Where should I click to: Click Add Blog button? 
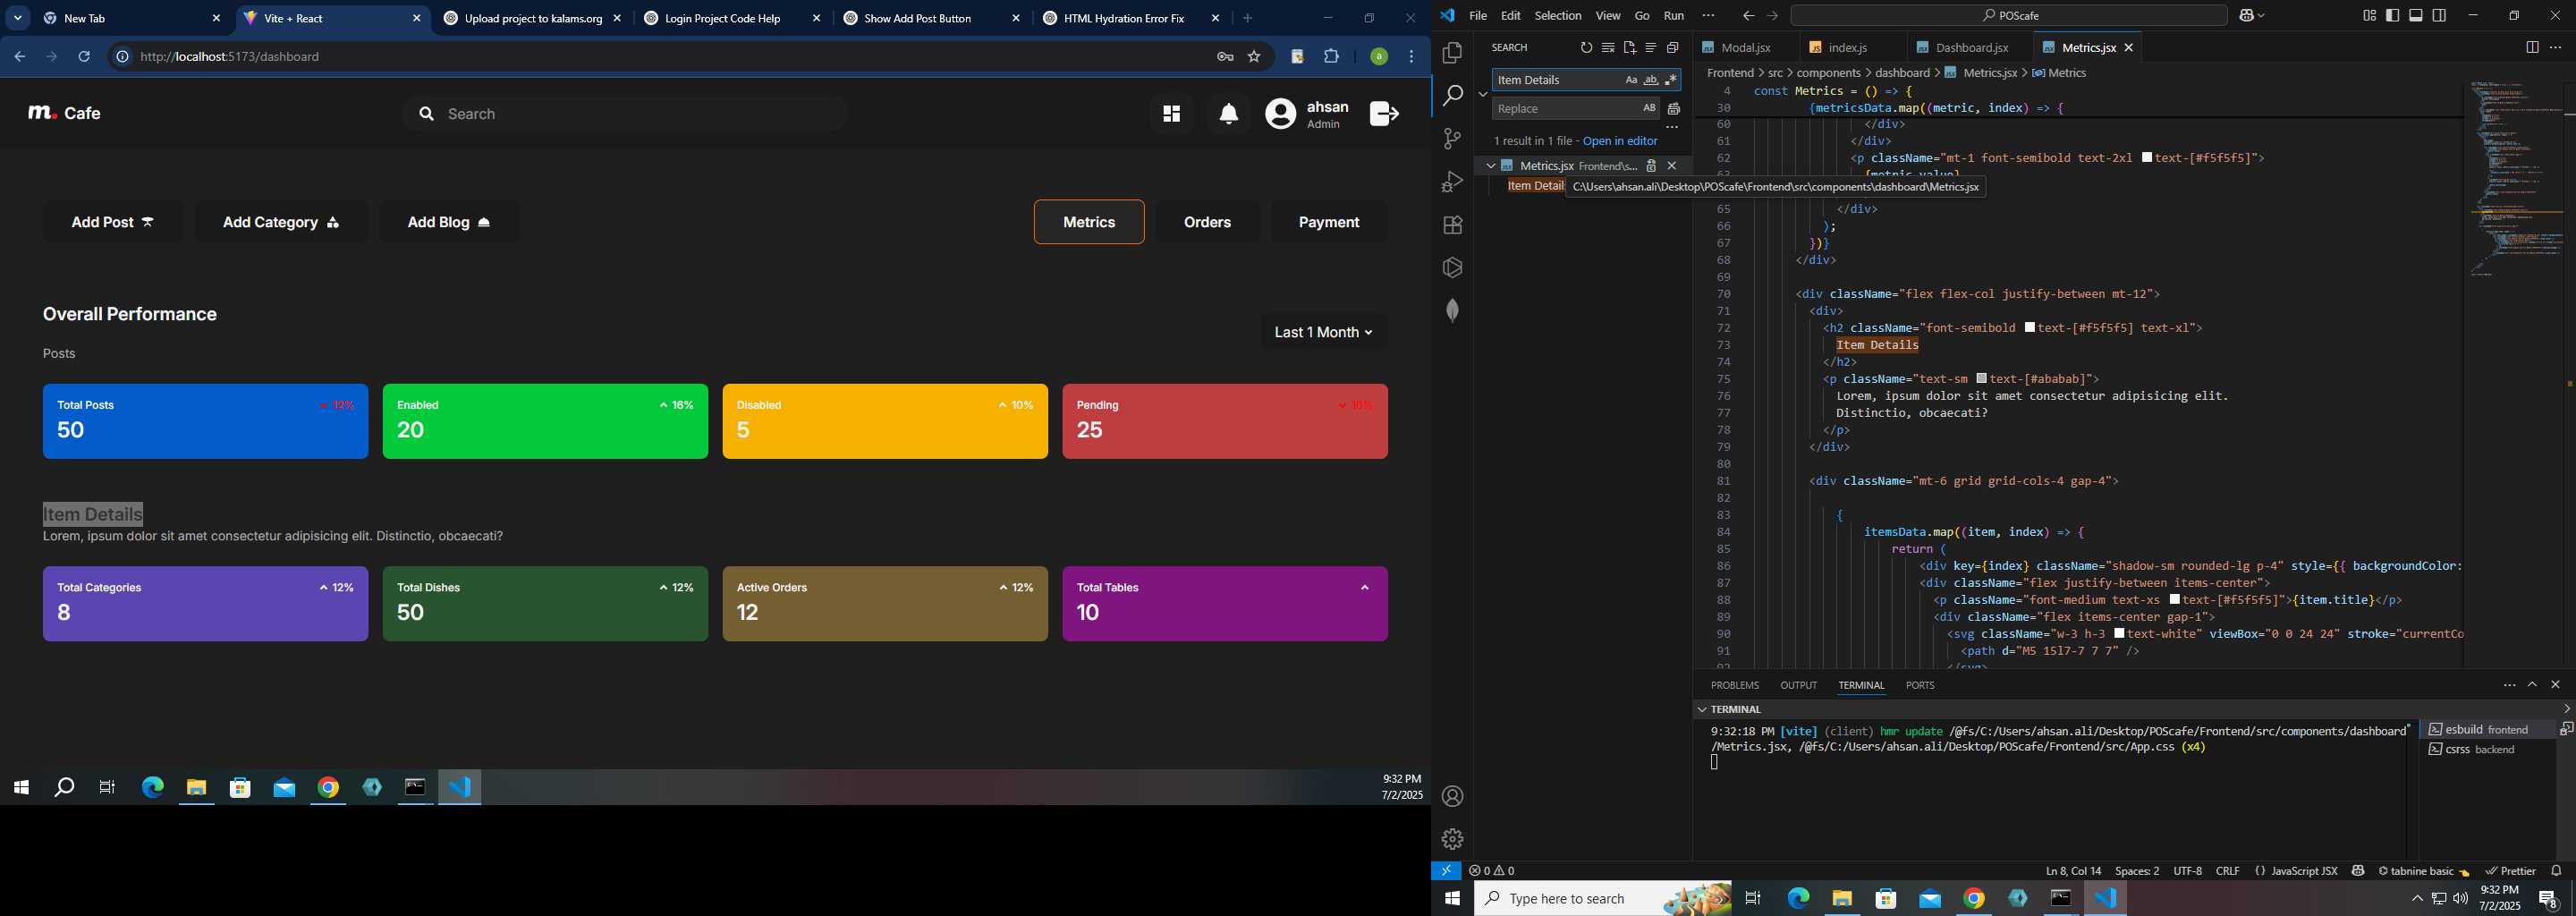coord(449,222)
